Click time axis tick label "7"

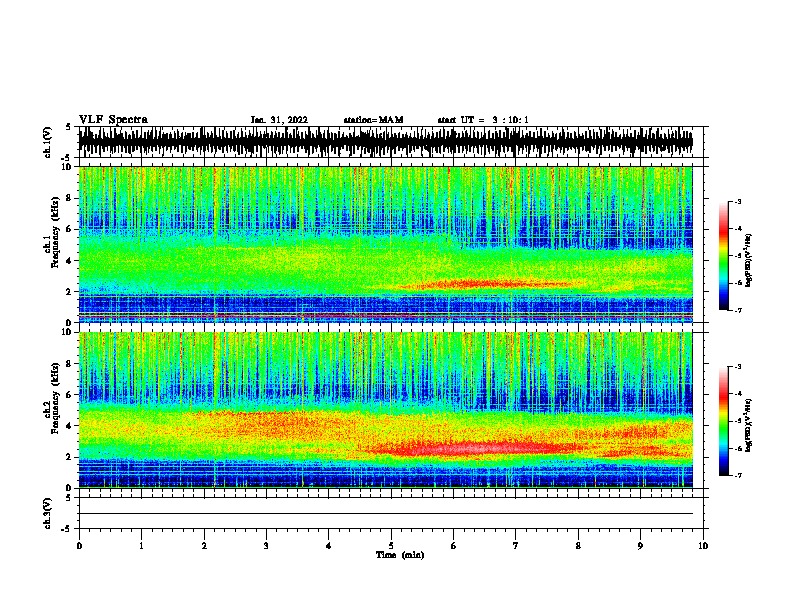[x=516, y=546]
